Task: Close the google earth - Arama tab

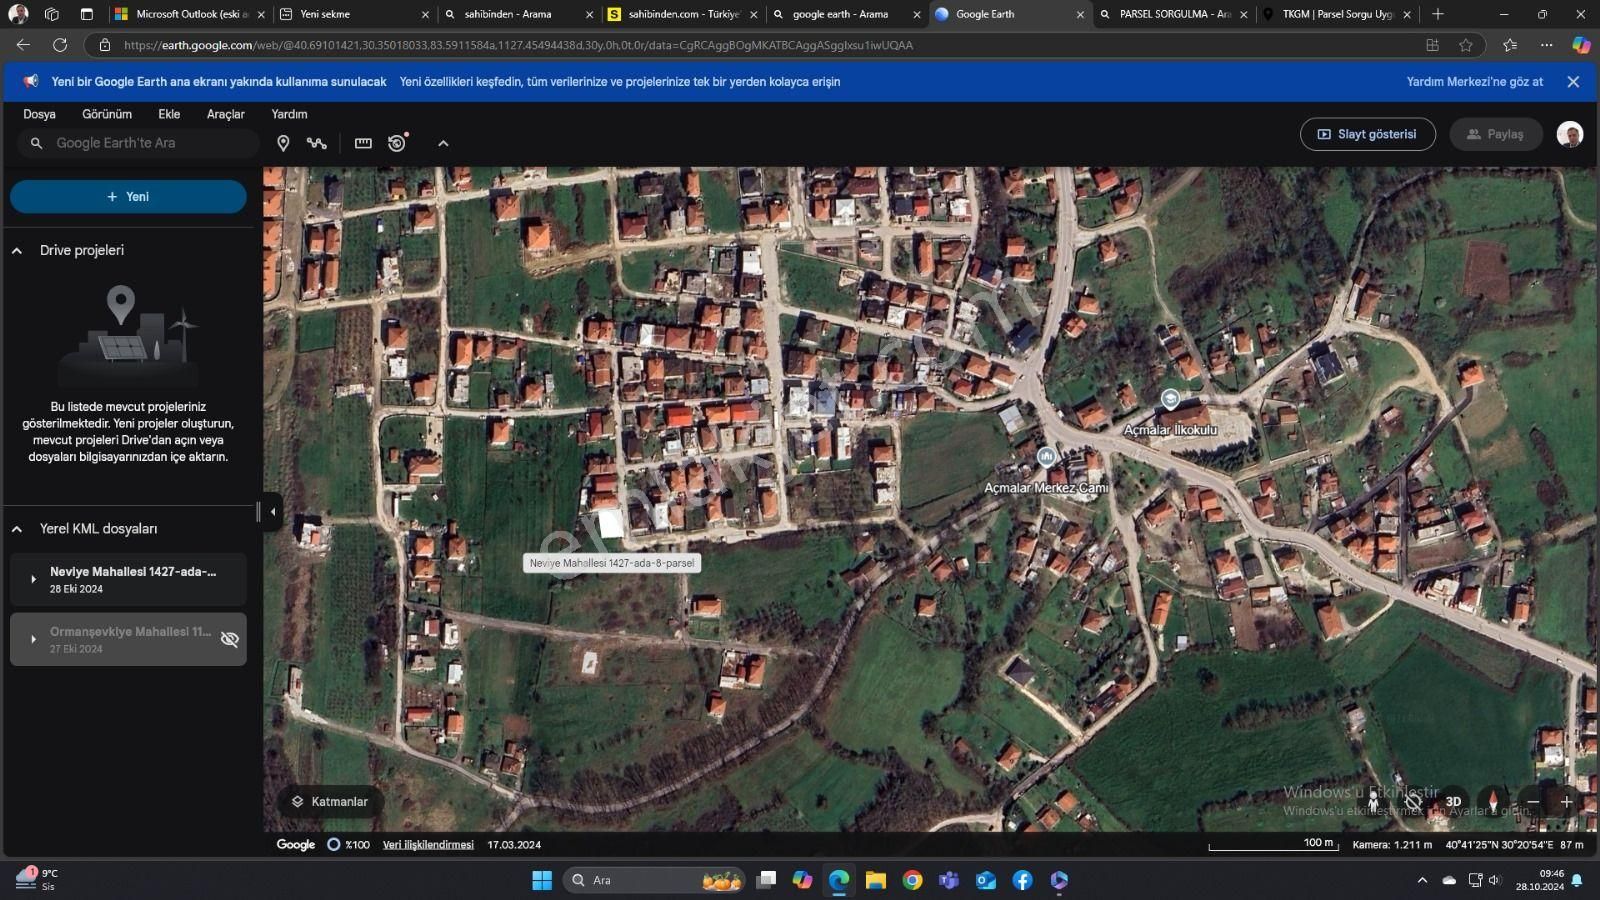Action: pos(916,15)
